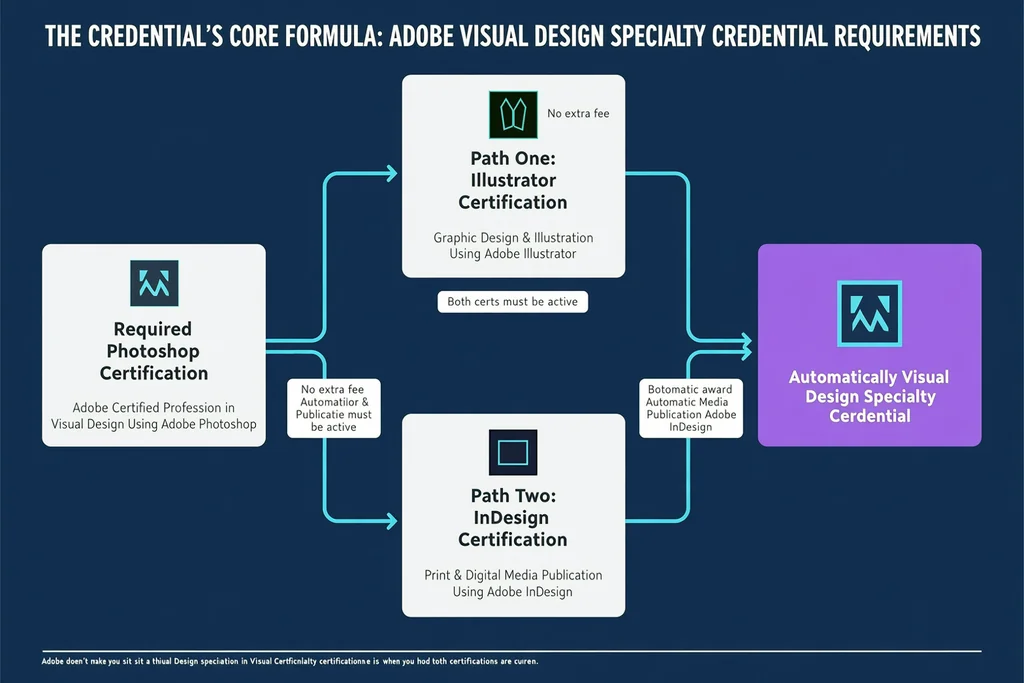Click the 'Required Photoshop Certification' heading
Viewport: 1024px width, 683px height.
pos(153,351)
